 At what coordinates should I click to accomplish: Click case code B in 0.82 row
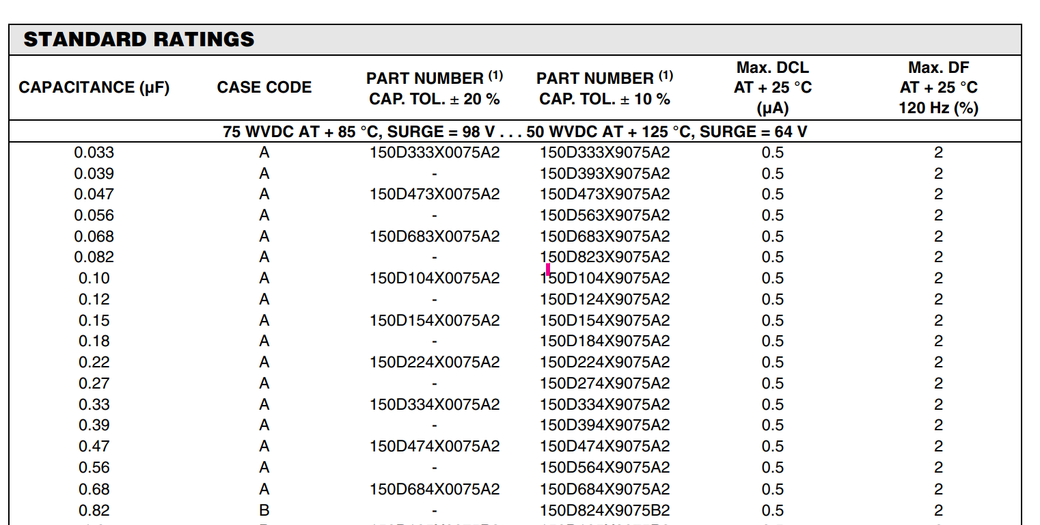pyautogui.click(x=264, y=510)
